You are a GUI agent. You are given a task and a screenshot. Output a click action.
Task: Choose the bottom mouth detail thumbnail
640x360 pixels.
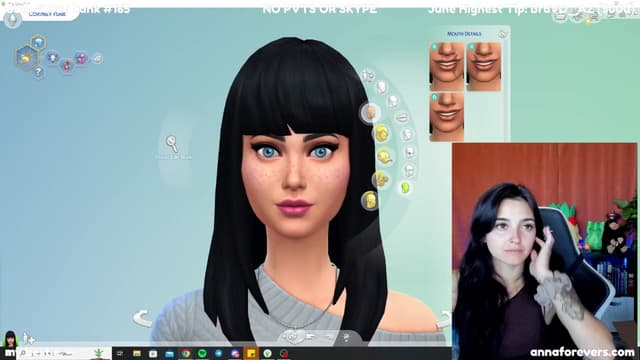(x=447, y=117)
